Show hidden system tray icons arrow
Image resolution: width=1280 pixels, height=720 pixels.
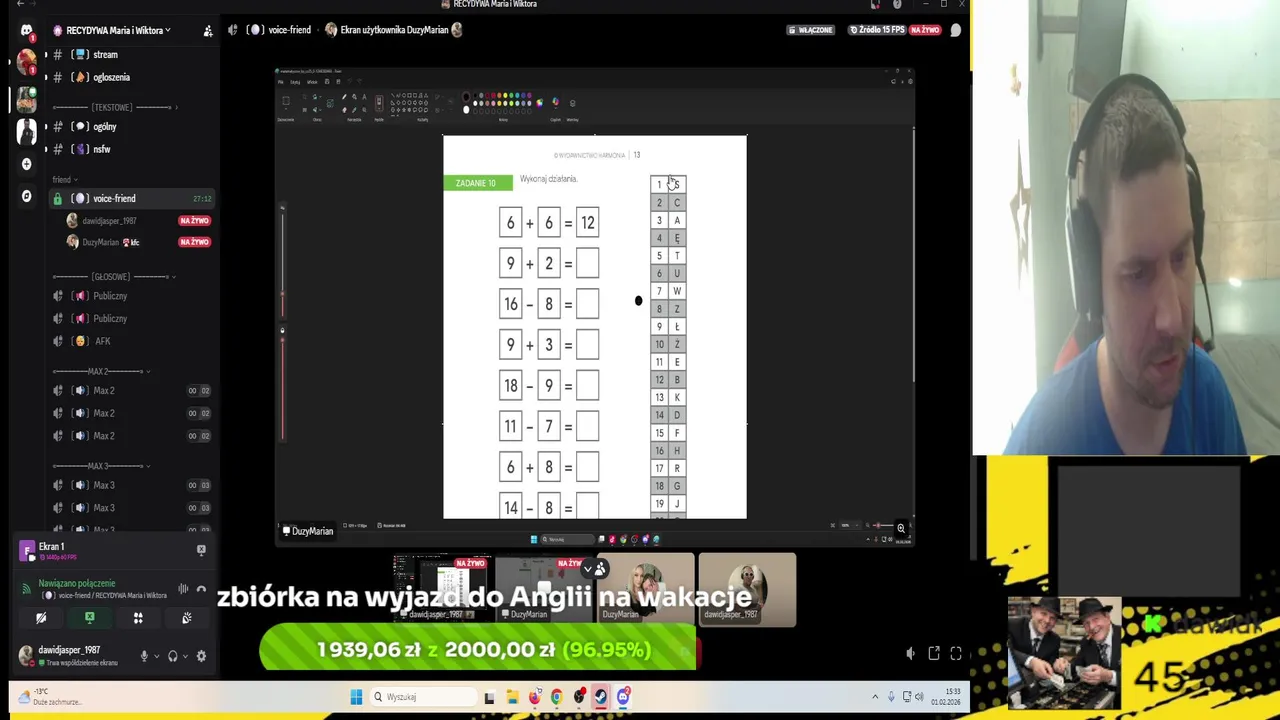875,697
